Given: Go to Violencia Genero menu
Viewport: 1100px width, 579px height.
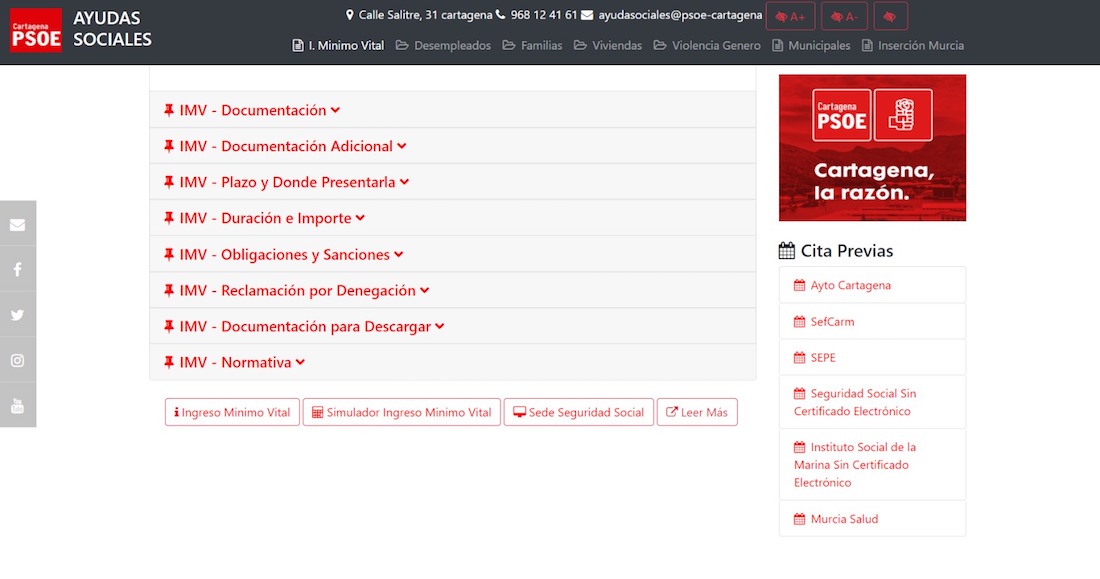Looking at the screenshot, I should click(x=707, y=45).
